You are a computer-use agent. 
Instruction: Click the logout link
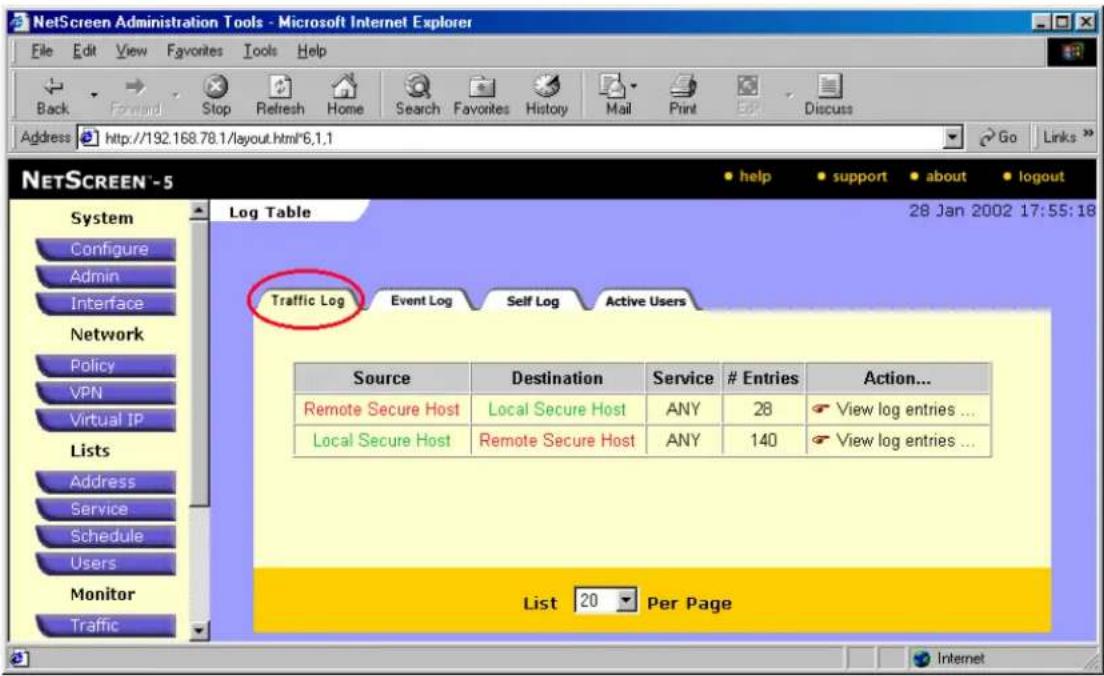[1041, 176]
